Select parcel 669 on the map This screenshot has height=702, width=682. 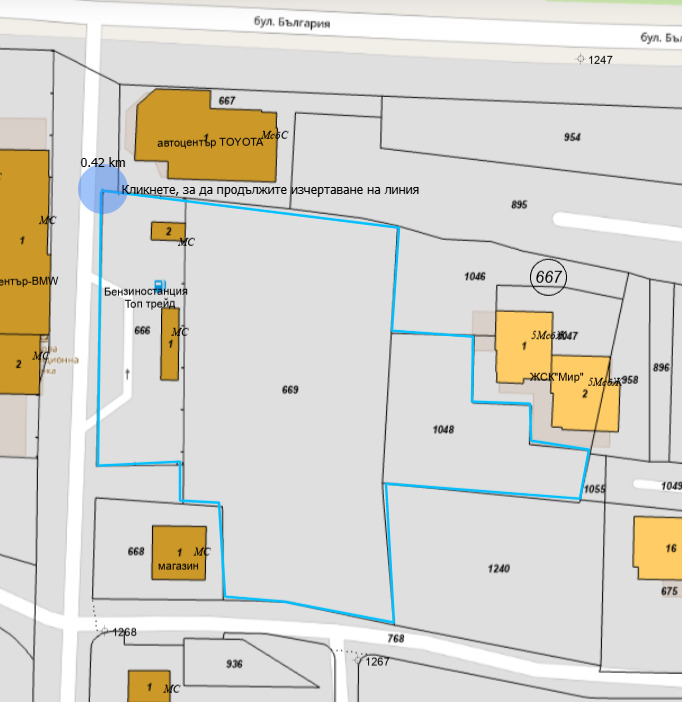tap(290, 389)
